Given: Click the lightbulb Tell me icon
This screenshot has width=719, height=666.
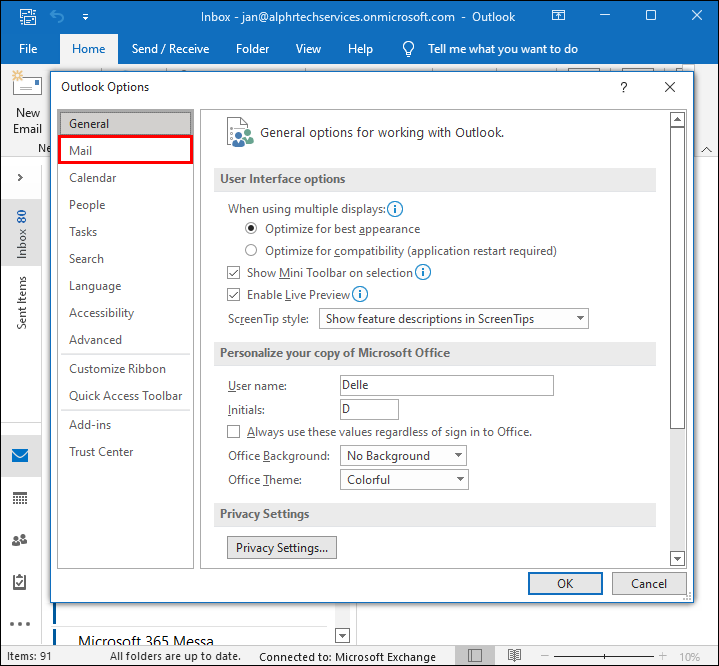Looking at the screenshot, I should click(408, 49).
